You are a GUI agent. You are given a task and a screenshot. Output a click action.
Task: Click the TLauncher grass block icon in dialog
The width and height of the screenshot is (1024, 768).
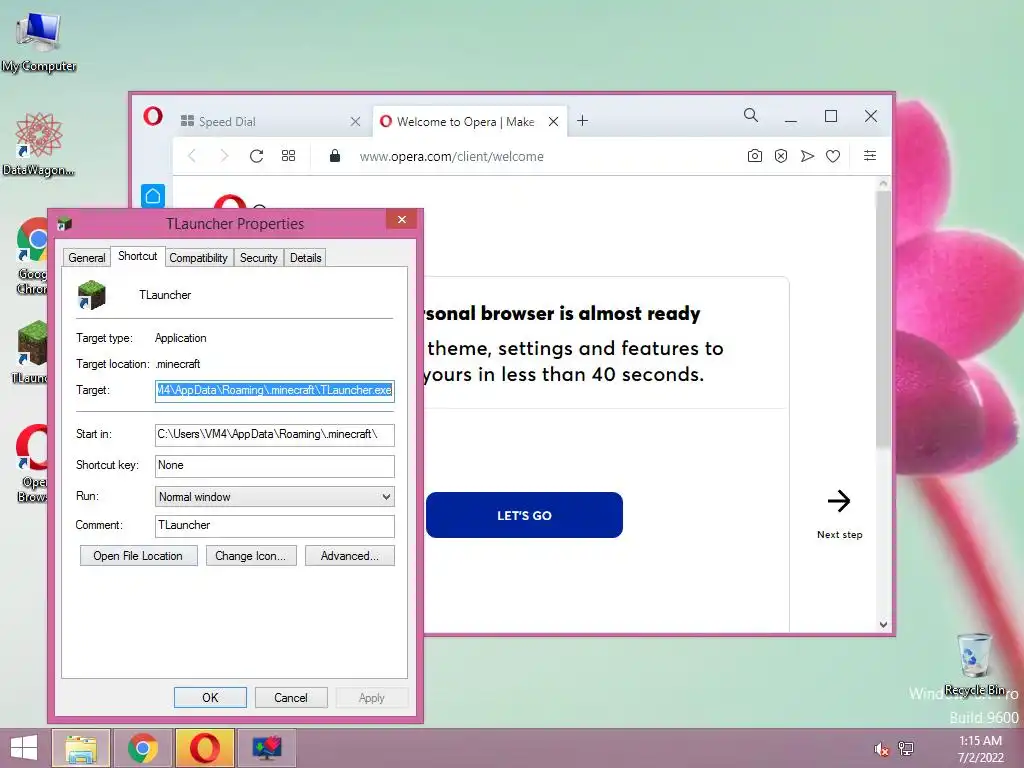tap(91, 295)
